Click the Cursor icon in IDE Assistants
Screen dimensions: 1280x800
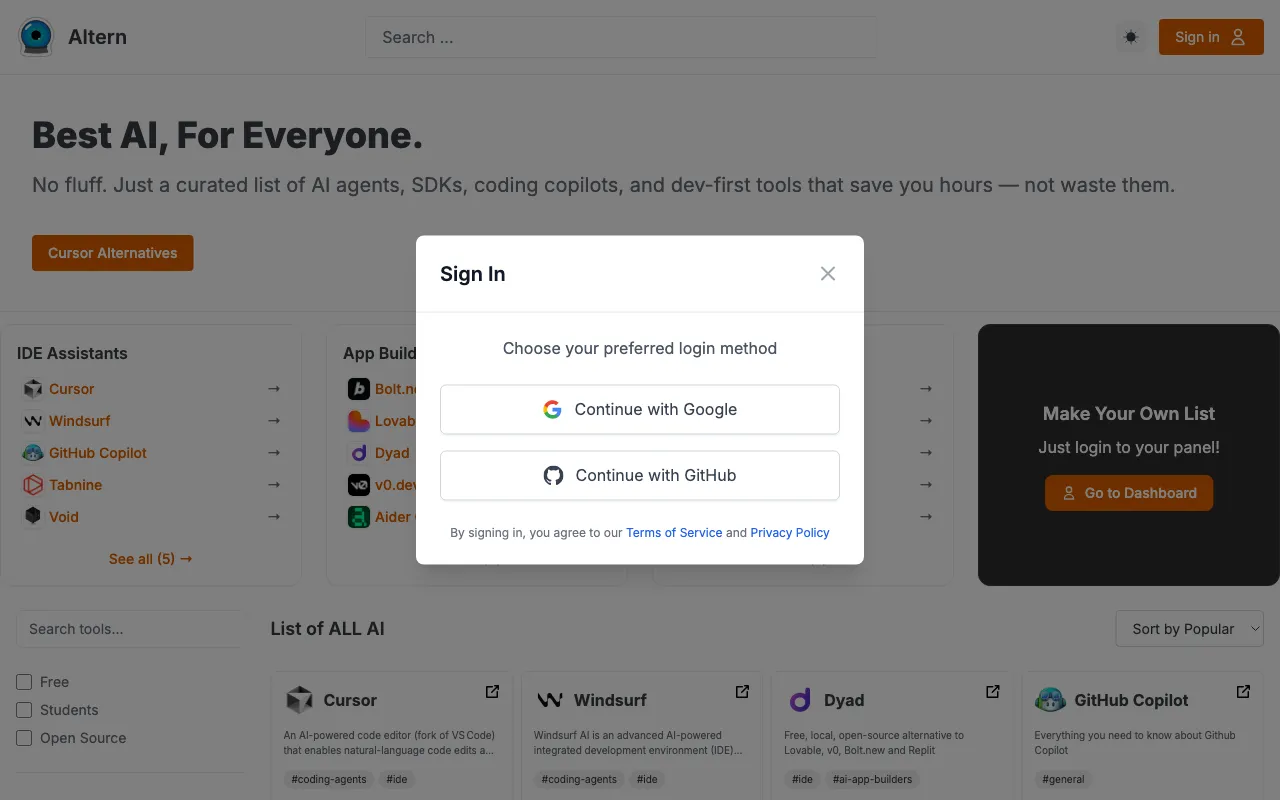pyautogui.click(x=33, y=389)
